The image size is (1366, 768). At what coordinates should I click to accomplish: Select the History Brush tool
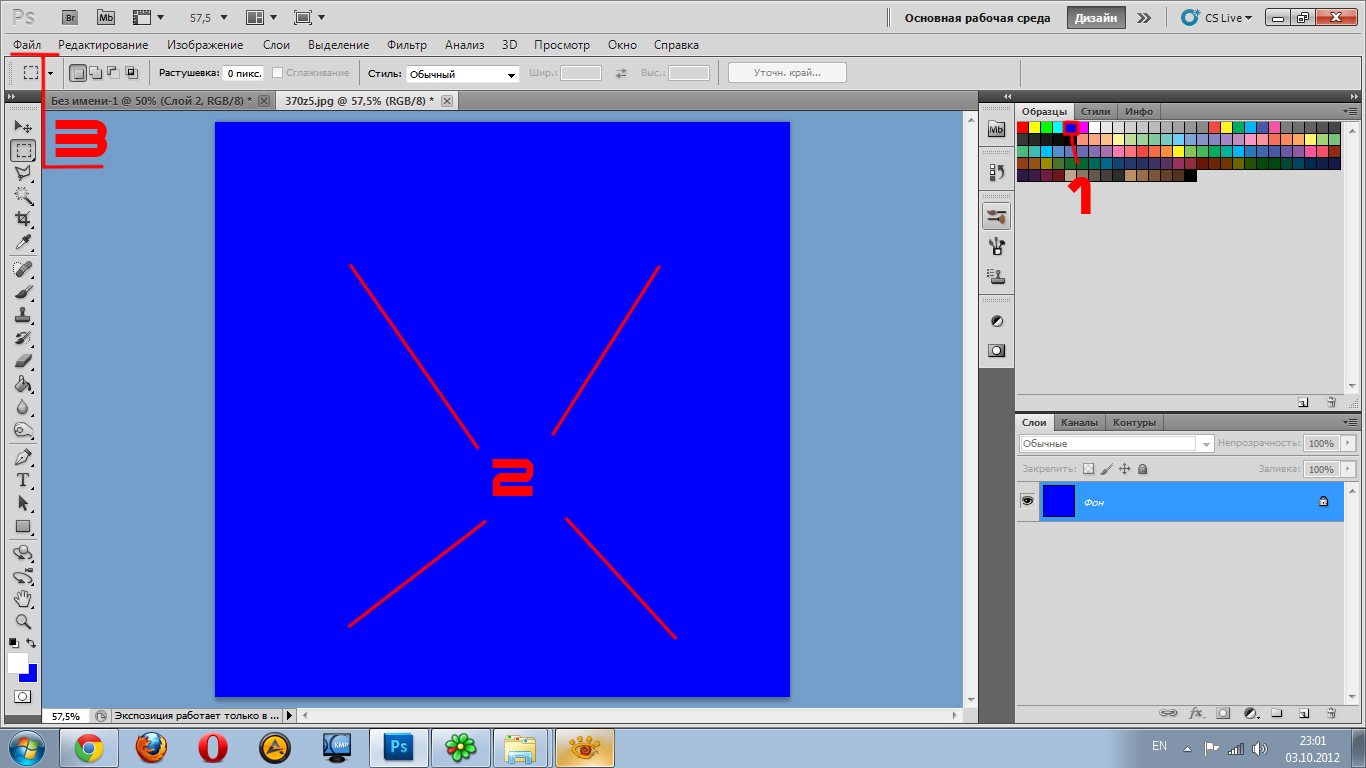pos(23,339)
